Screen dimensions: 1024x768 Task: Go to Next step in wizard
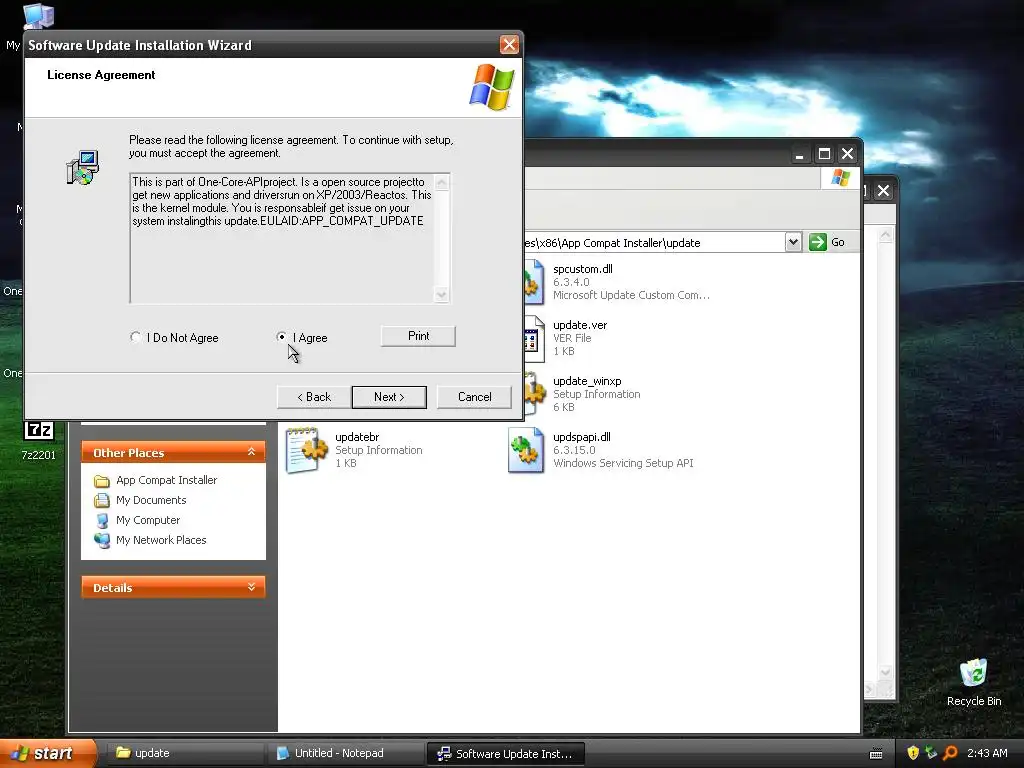[389, 397]
